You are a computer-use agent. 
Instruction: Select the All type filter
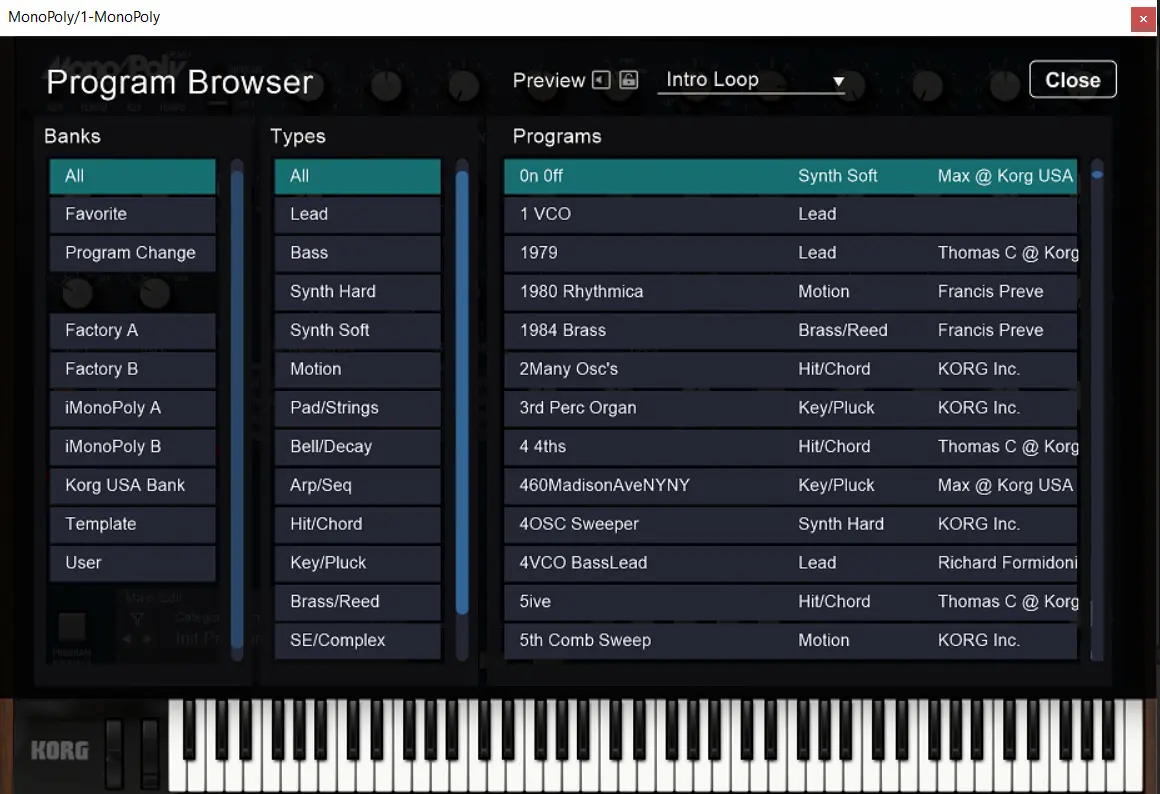357,176
